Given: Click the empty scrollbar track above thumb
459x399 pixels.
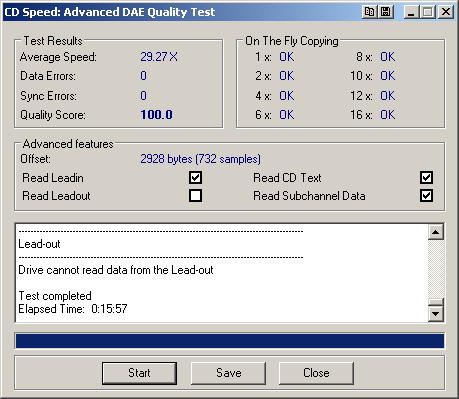Looking at the screenshot, I should (436, 269).
